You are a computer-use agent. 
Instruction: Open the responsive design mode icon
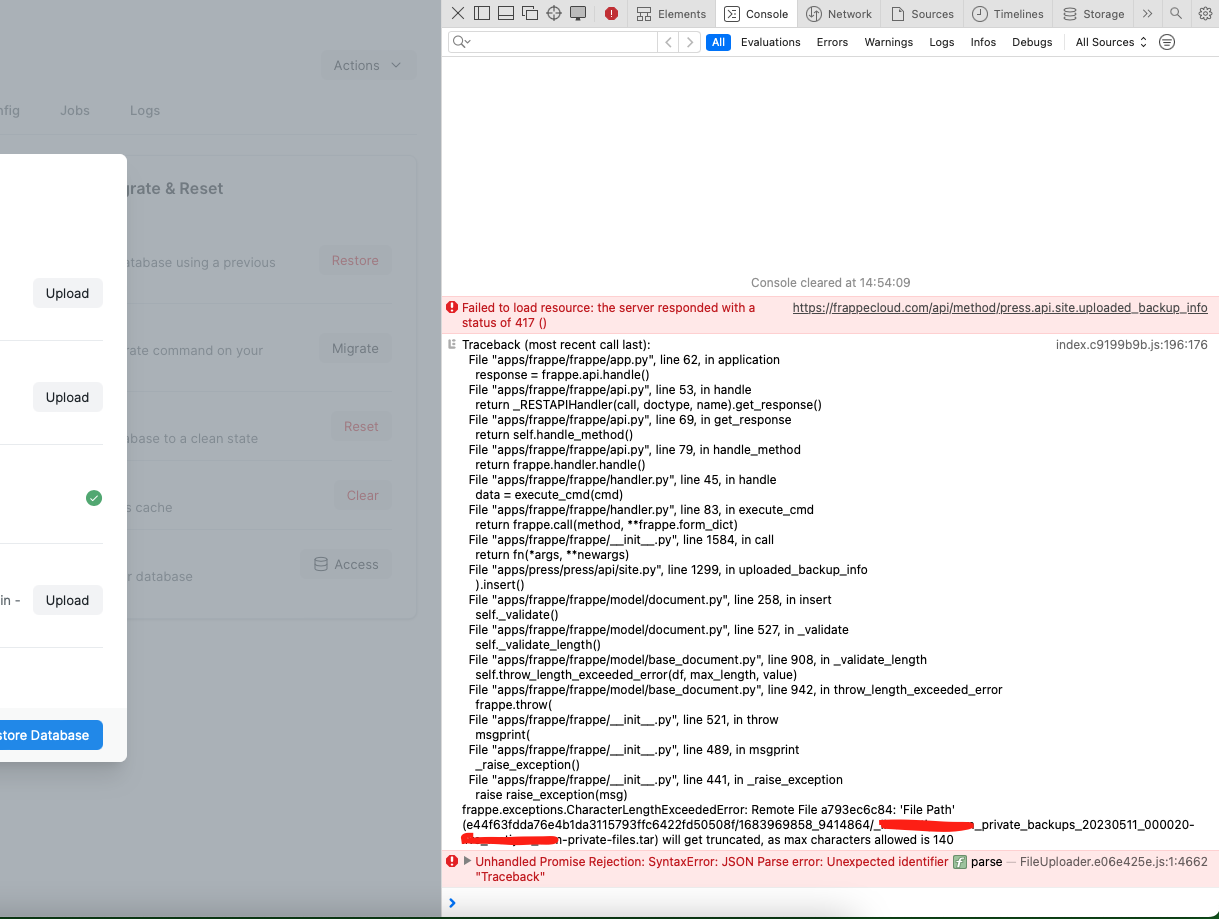pyautogui.click(x=579, y=14)
